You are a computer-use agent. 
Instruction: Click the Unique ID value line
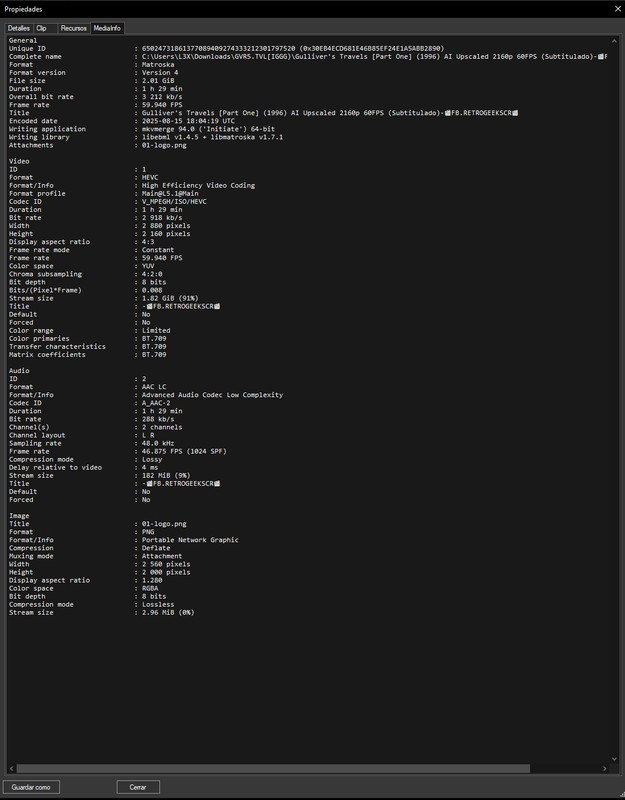coord(292,48)
